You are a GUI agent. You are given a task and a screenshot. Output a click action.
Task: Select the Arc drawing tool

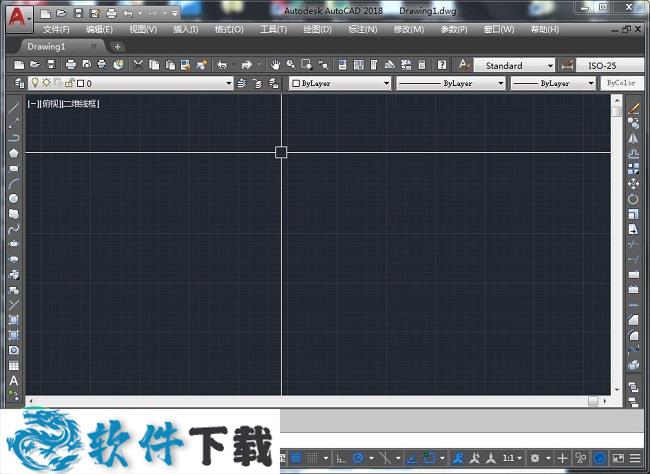14,183
